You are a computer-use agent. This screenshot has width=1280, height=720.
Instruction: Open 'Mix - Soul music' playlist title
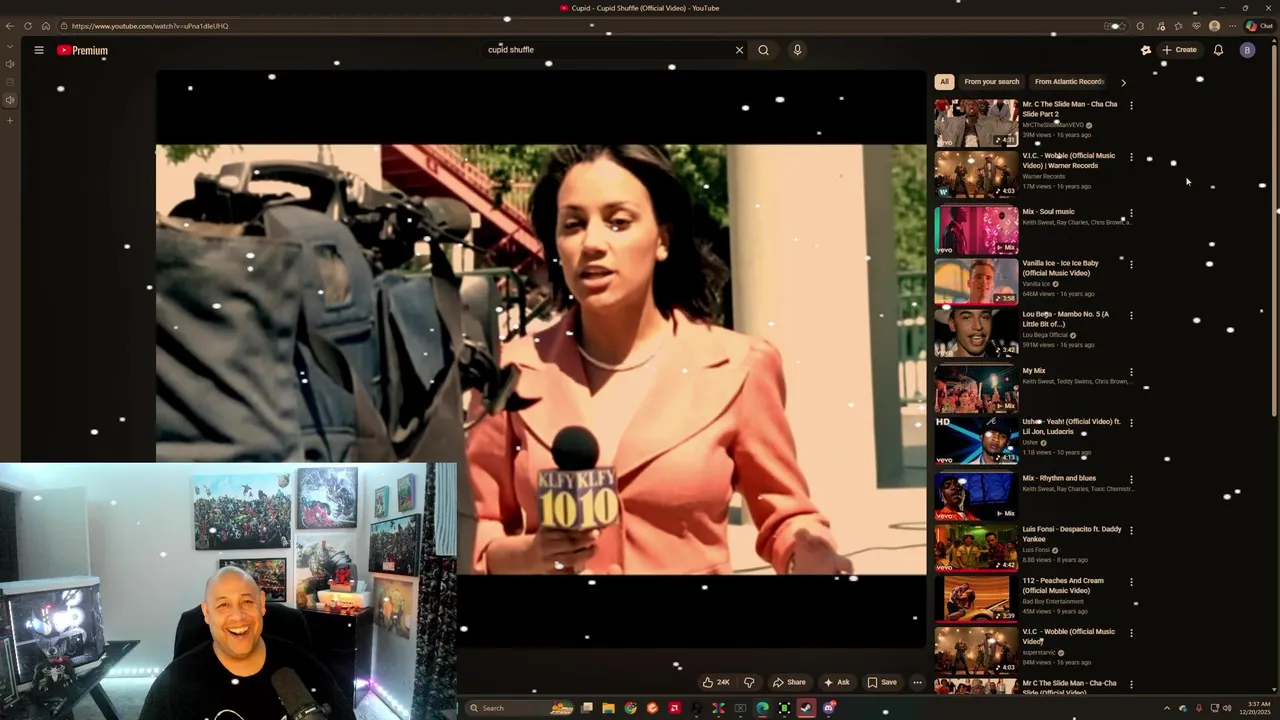pyautogui.click(x=1048, y=212)
